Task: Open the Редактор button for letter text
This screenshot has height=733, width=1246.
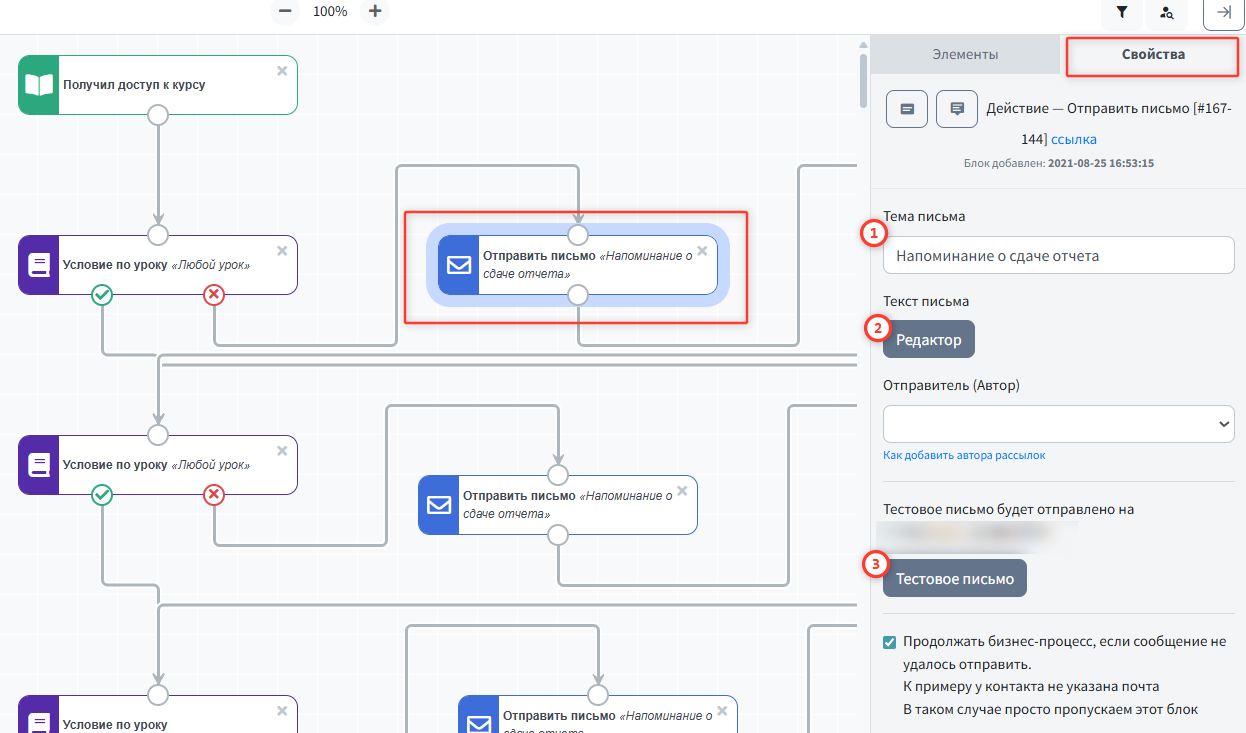Action: (928, 340)
